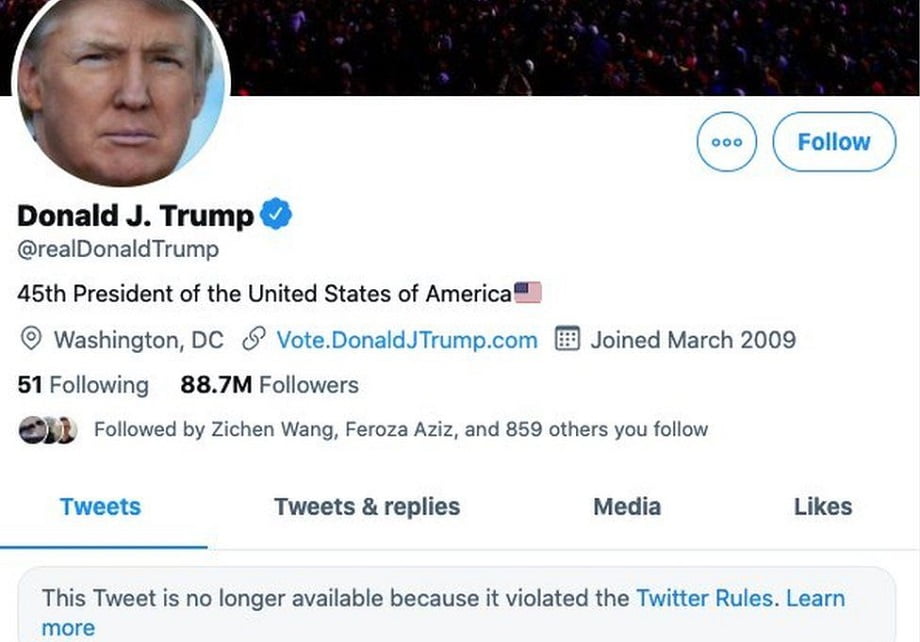Open the Vote.DonaldJTrump.com website link
This screenshot has width=920, height=642.
(406, 340)
